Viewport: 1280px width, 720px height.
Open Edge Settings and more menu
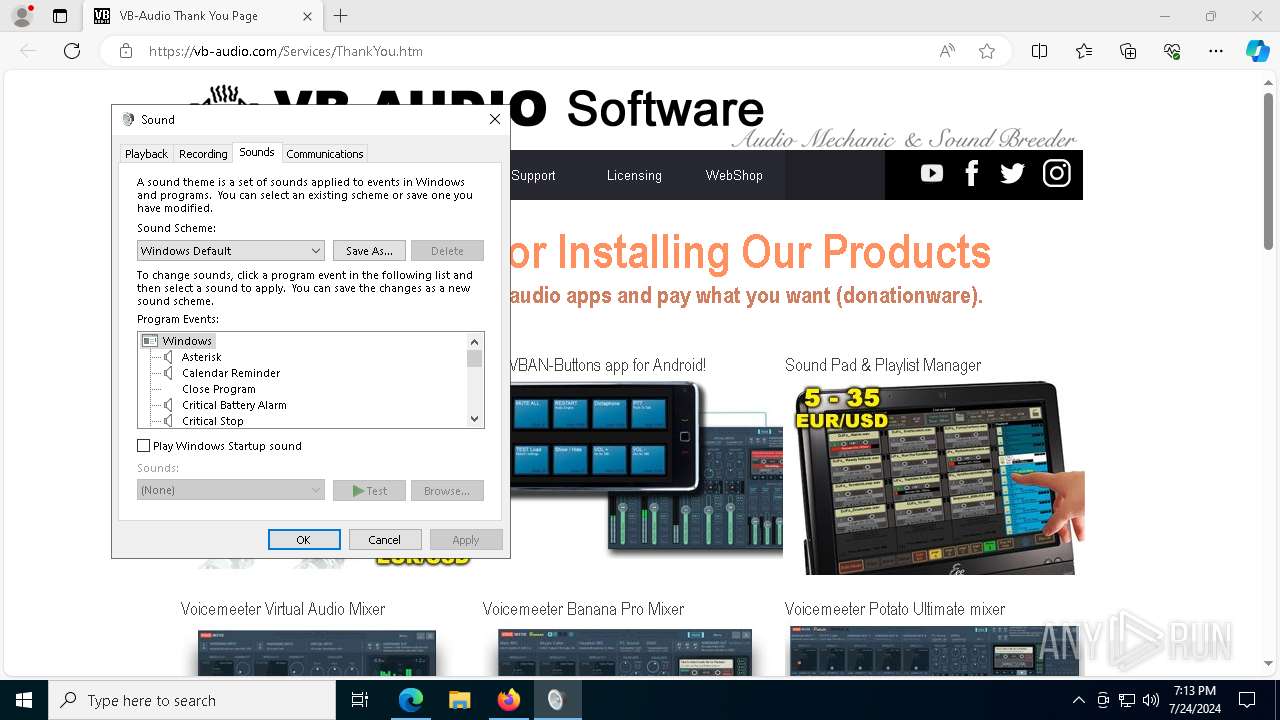pos(1216,51)
